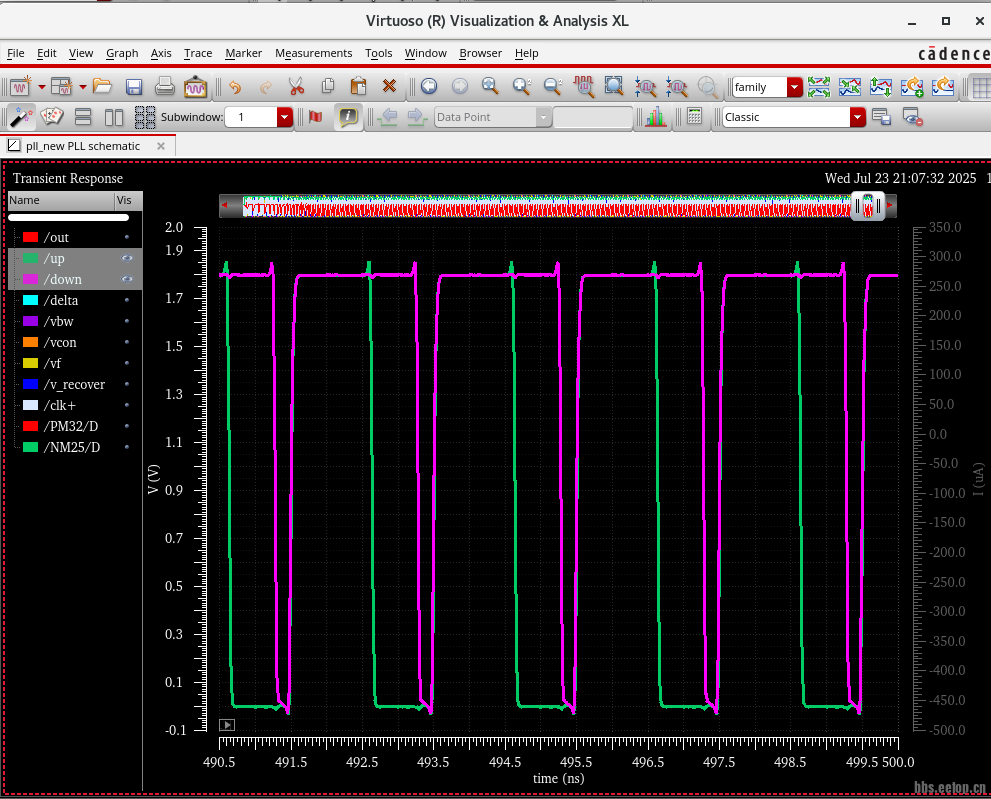The width and height of the screenshot is (991, 799).
Task: Select the /v_recover trace row
Action: click(75, 384)
